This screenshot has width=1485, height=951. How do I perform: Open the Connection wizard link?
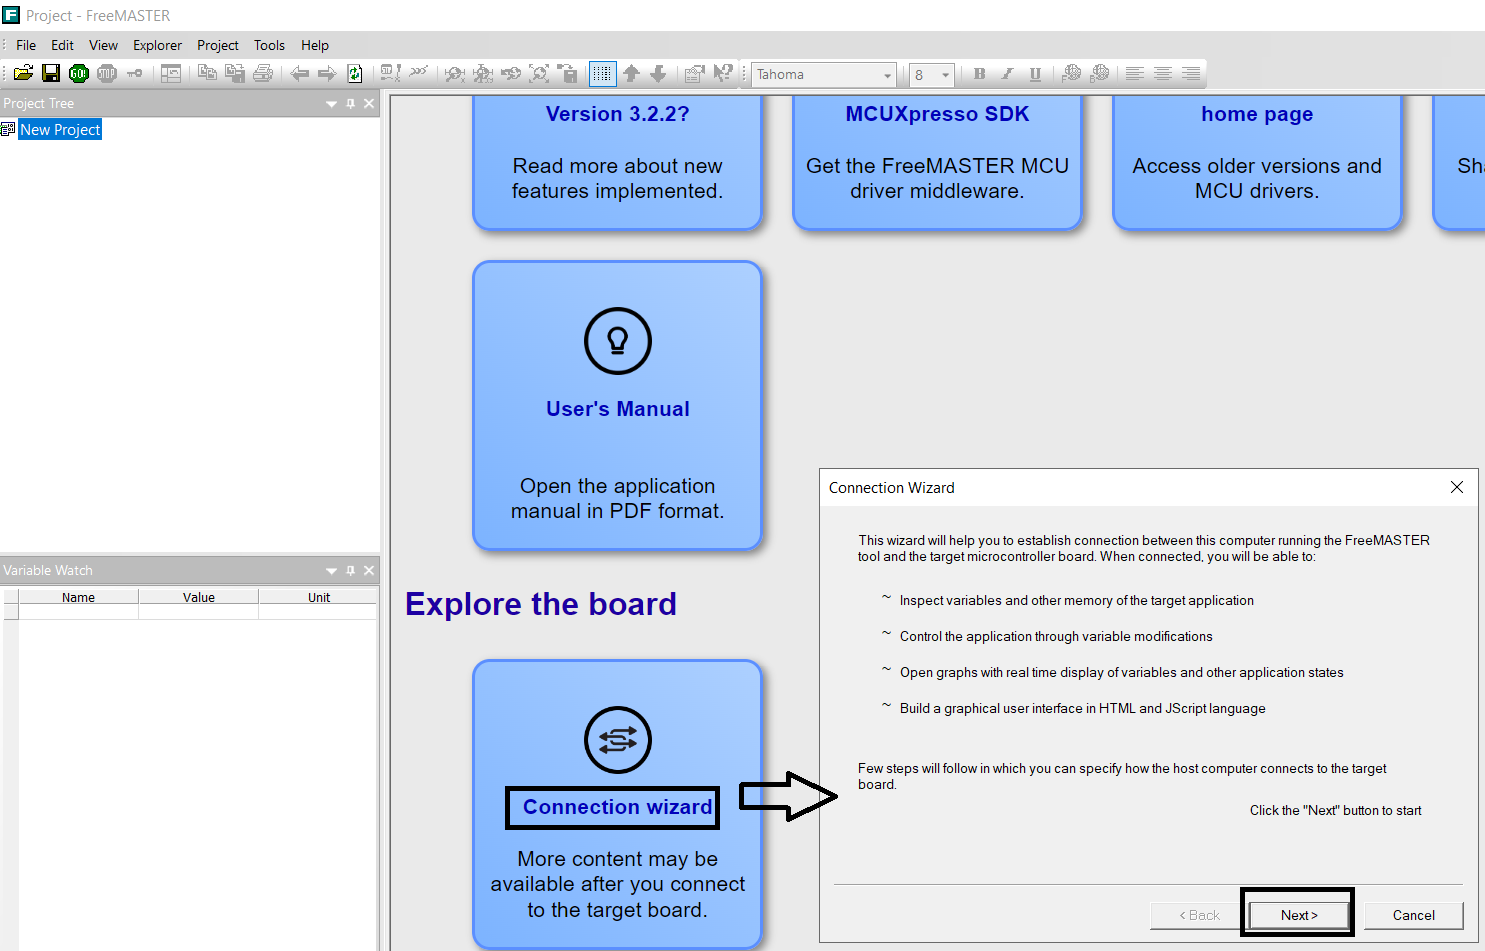click(618, 807)
